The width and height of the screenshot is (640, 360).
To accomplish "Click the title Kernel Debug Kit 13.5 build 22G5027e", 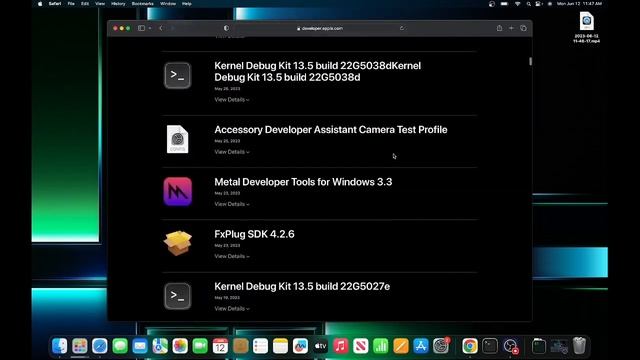I will (302, 287).
